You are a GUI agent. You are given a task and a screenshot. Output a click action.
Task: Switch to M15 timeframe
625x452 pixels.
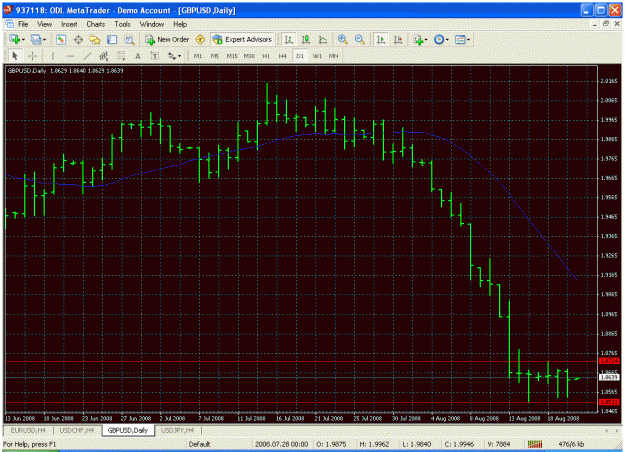tap(232, 56)
